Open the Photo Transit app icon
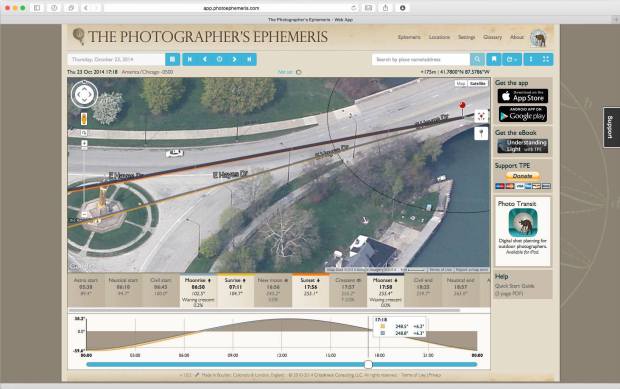Viewport: 620px width, 389px height. tap(523, 223)
